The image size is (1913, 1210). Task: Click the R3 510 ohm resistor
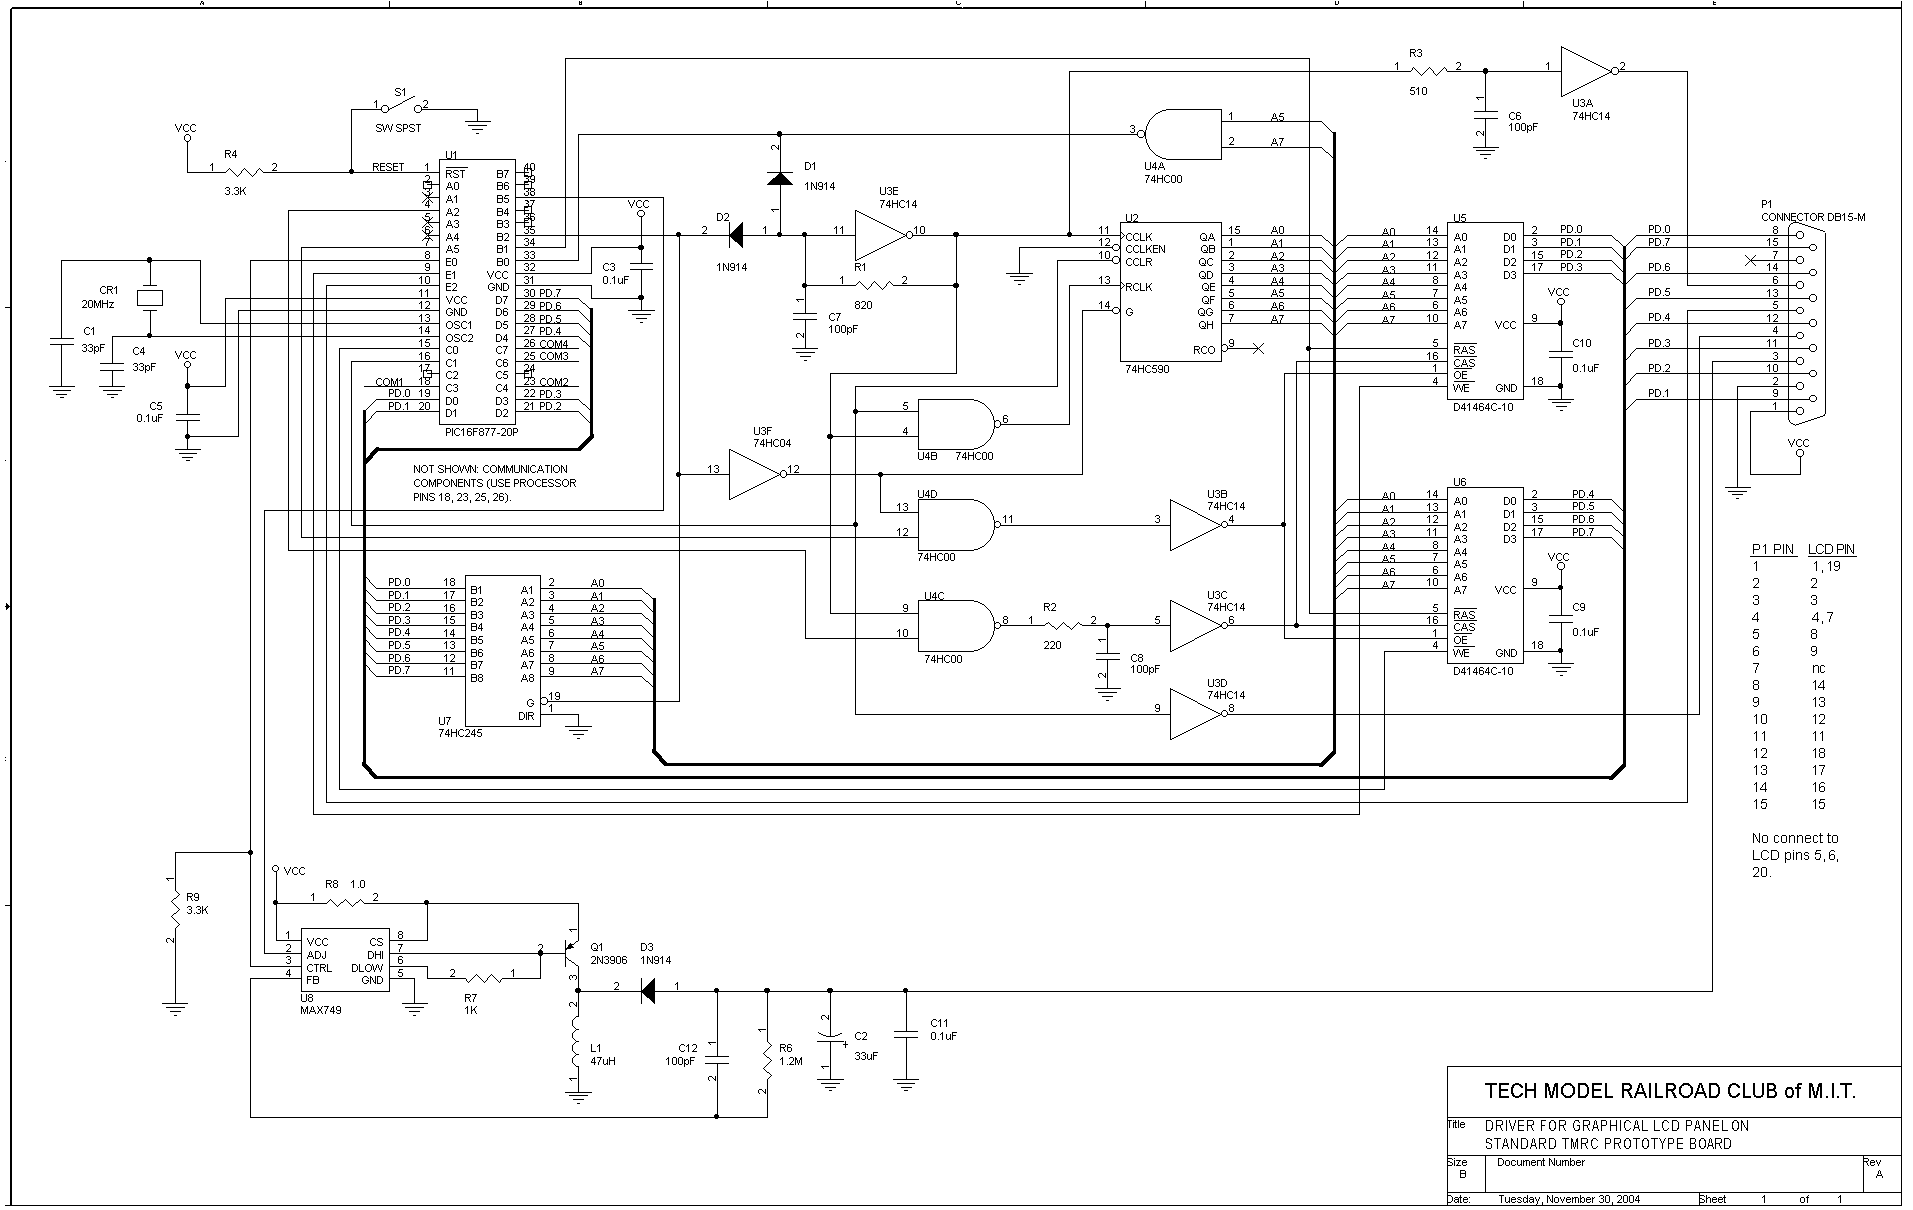[x=1427, y=69]
